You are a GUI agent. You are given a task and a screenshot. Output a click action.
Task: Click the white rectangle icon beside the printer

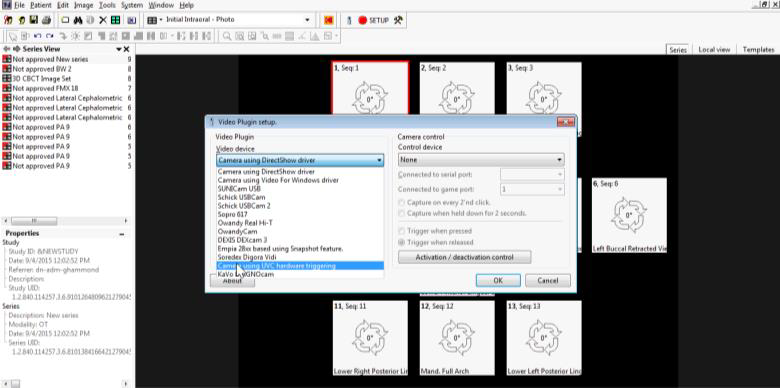click(65, 20)
